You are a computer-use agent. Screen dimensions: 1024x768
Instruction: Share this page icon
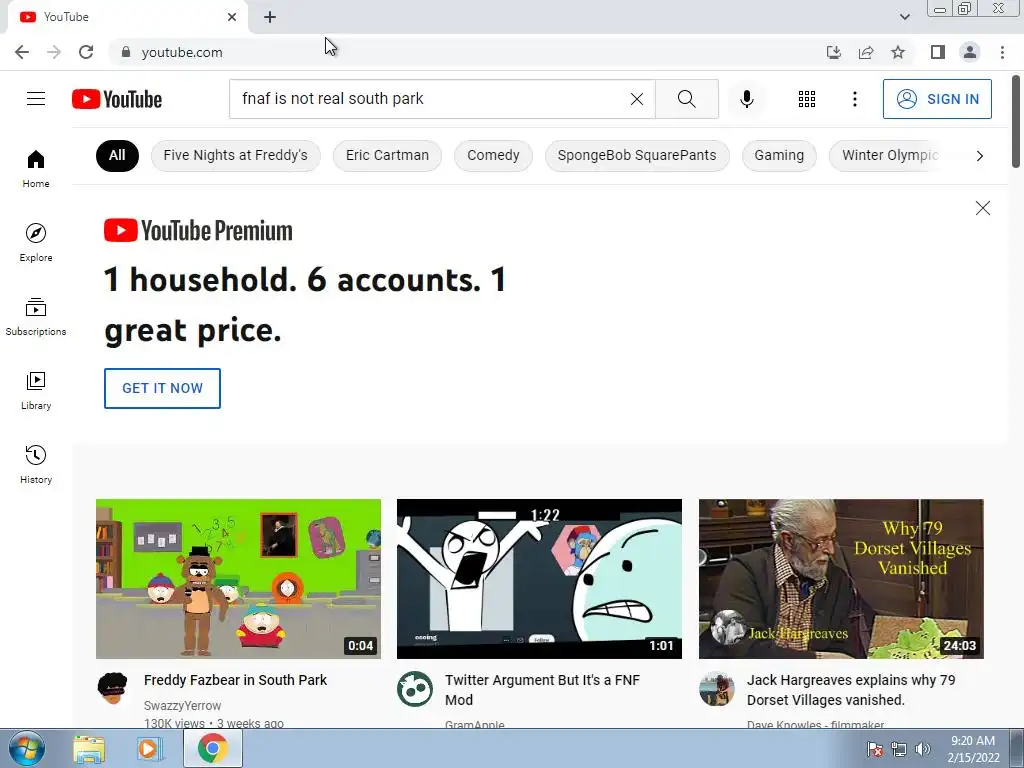coord(866,52)
